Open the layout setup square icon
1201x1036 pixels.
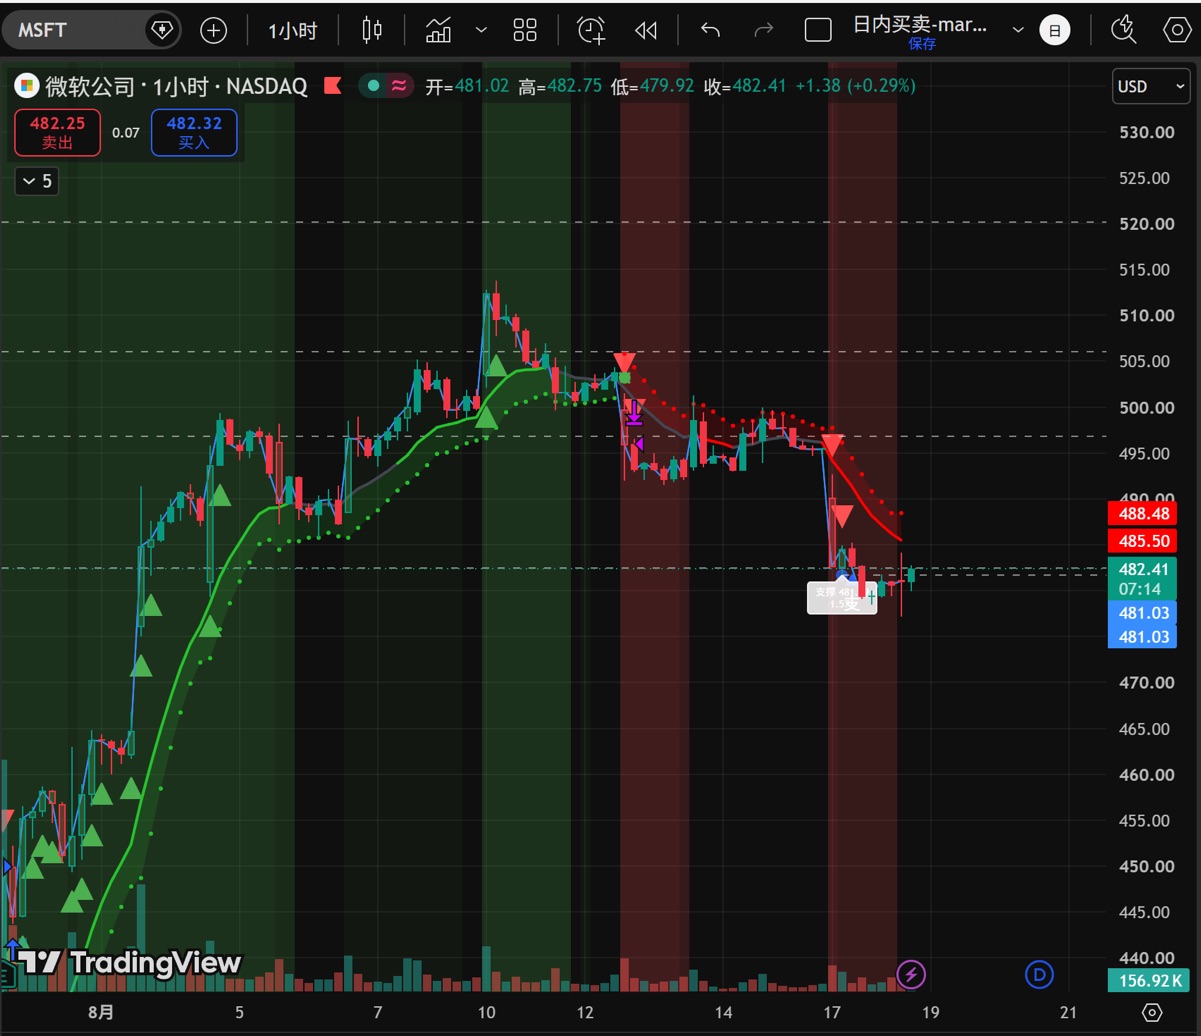pos(818,30)
